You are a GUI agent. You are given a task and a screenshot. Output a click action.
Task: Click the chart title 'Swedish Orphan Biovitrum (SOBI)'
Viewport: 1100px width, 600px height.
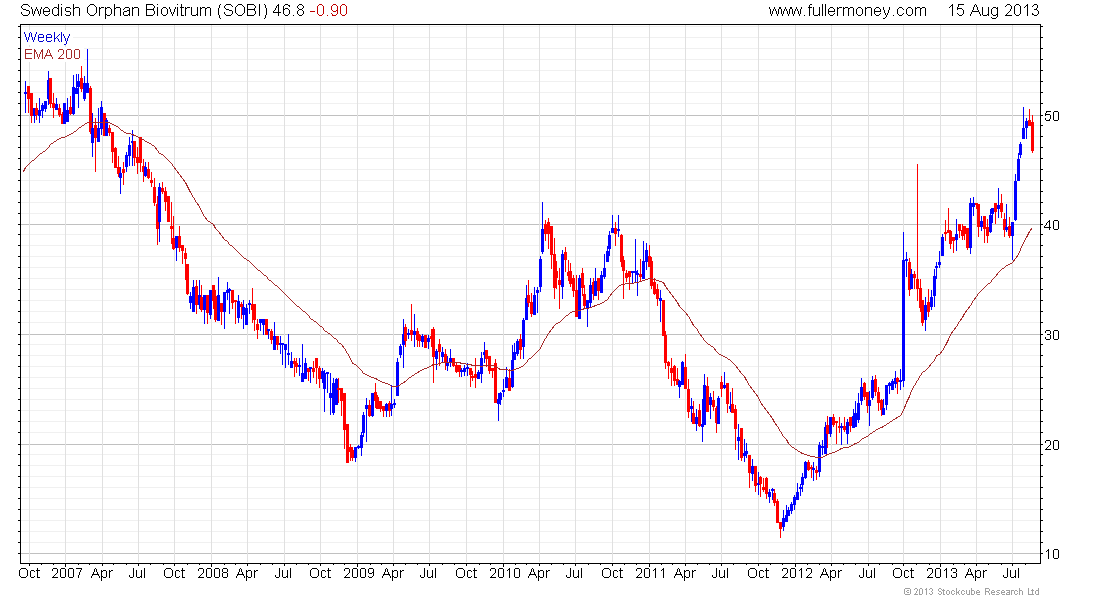[x=144, y=11]
